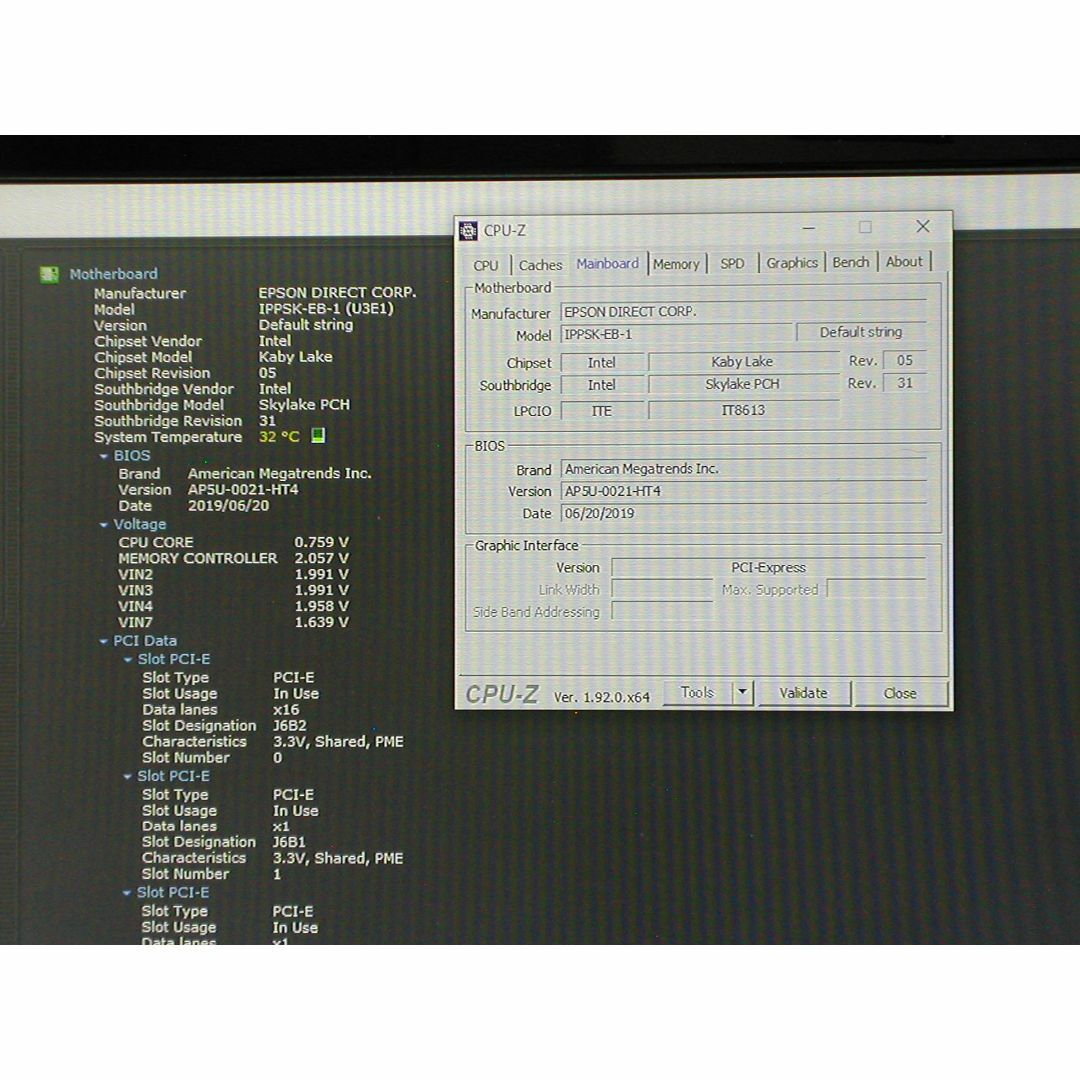Click the Southbridge Skylake PCH field
This screenshot has height=1080, width=1080.
(743, 384)
